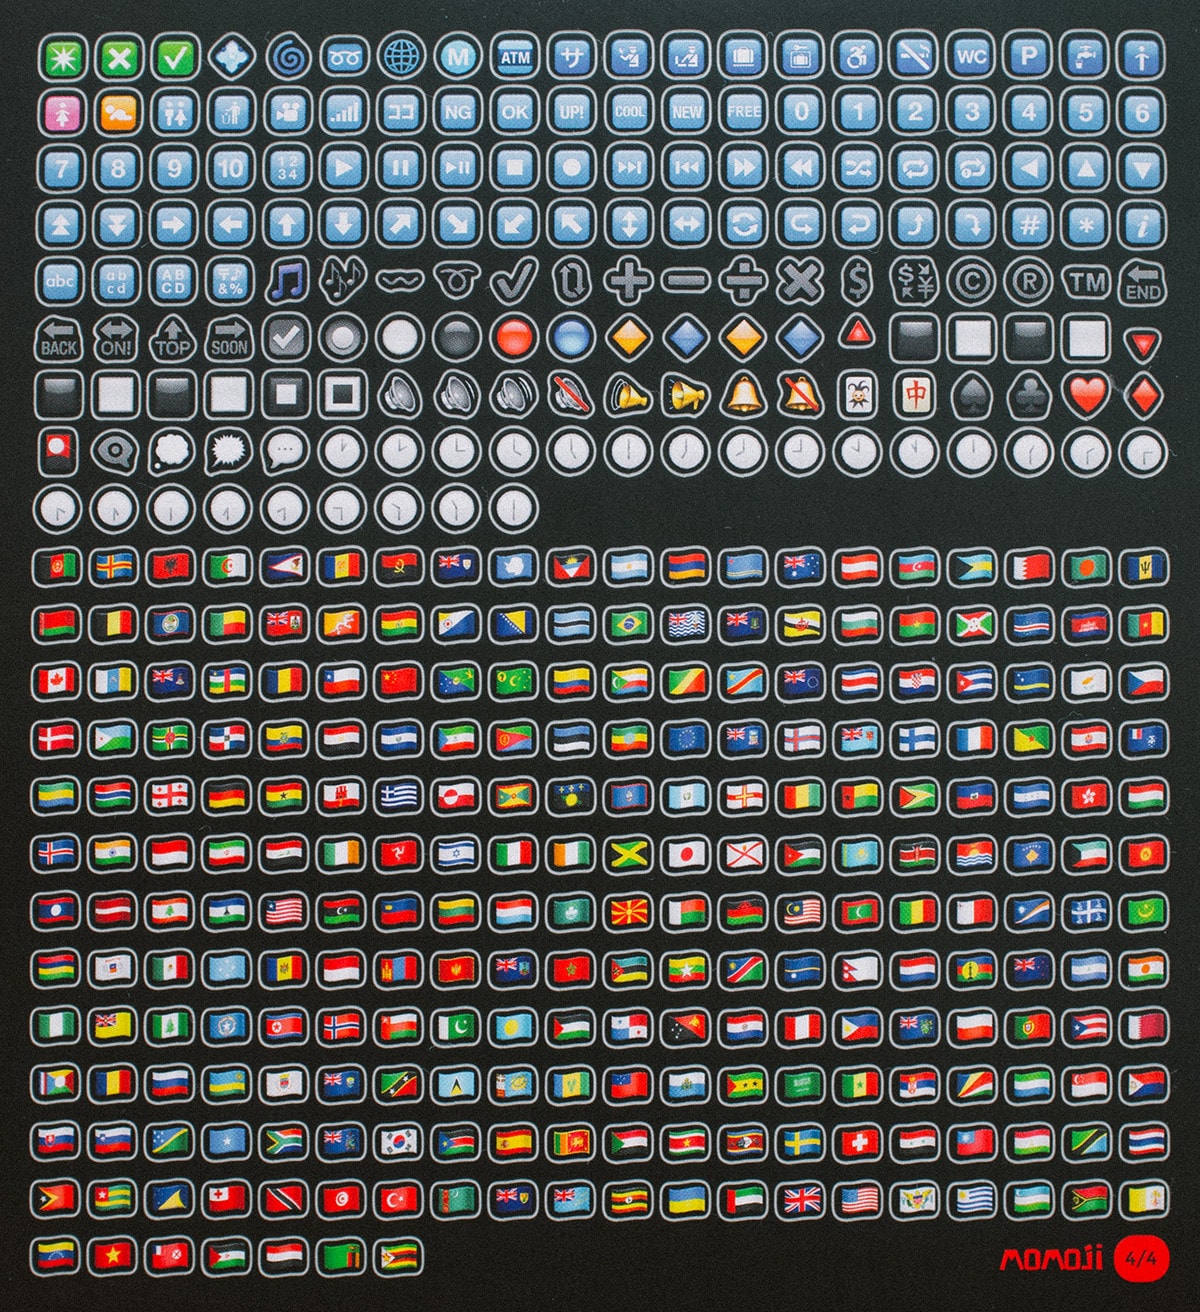The height and width of the screenshot is (1312, 1200).
Task: Select the red heart suit emoji
Action: [1086, 395]
